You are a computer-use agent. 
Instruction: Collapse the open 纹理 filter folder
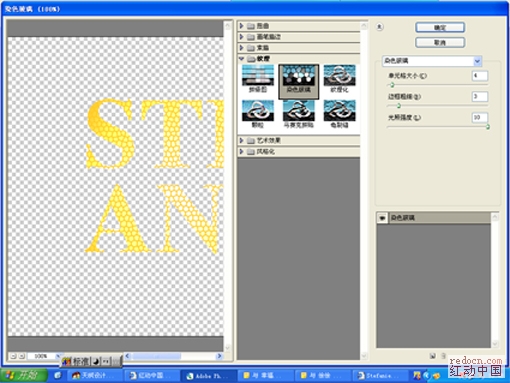pyautogui.click(x=242, y=59)
